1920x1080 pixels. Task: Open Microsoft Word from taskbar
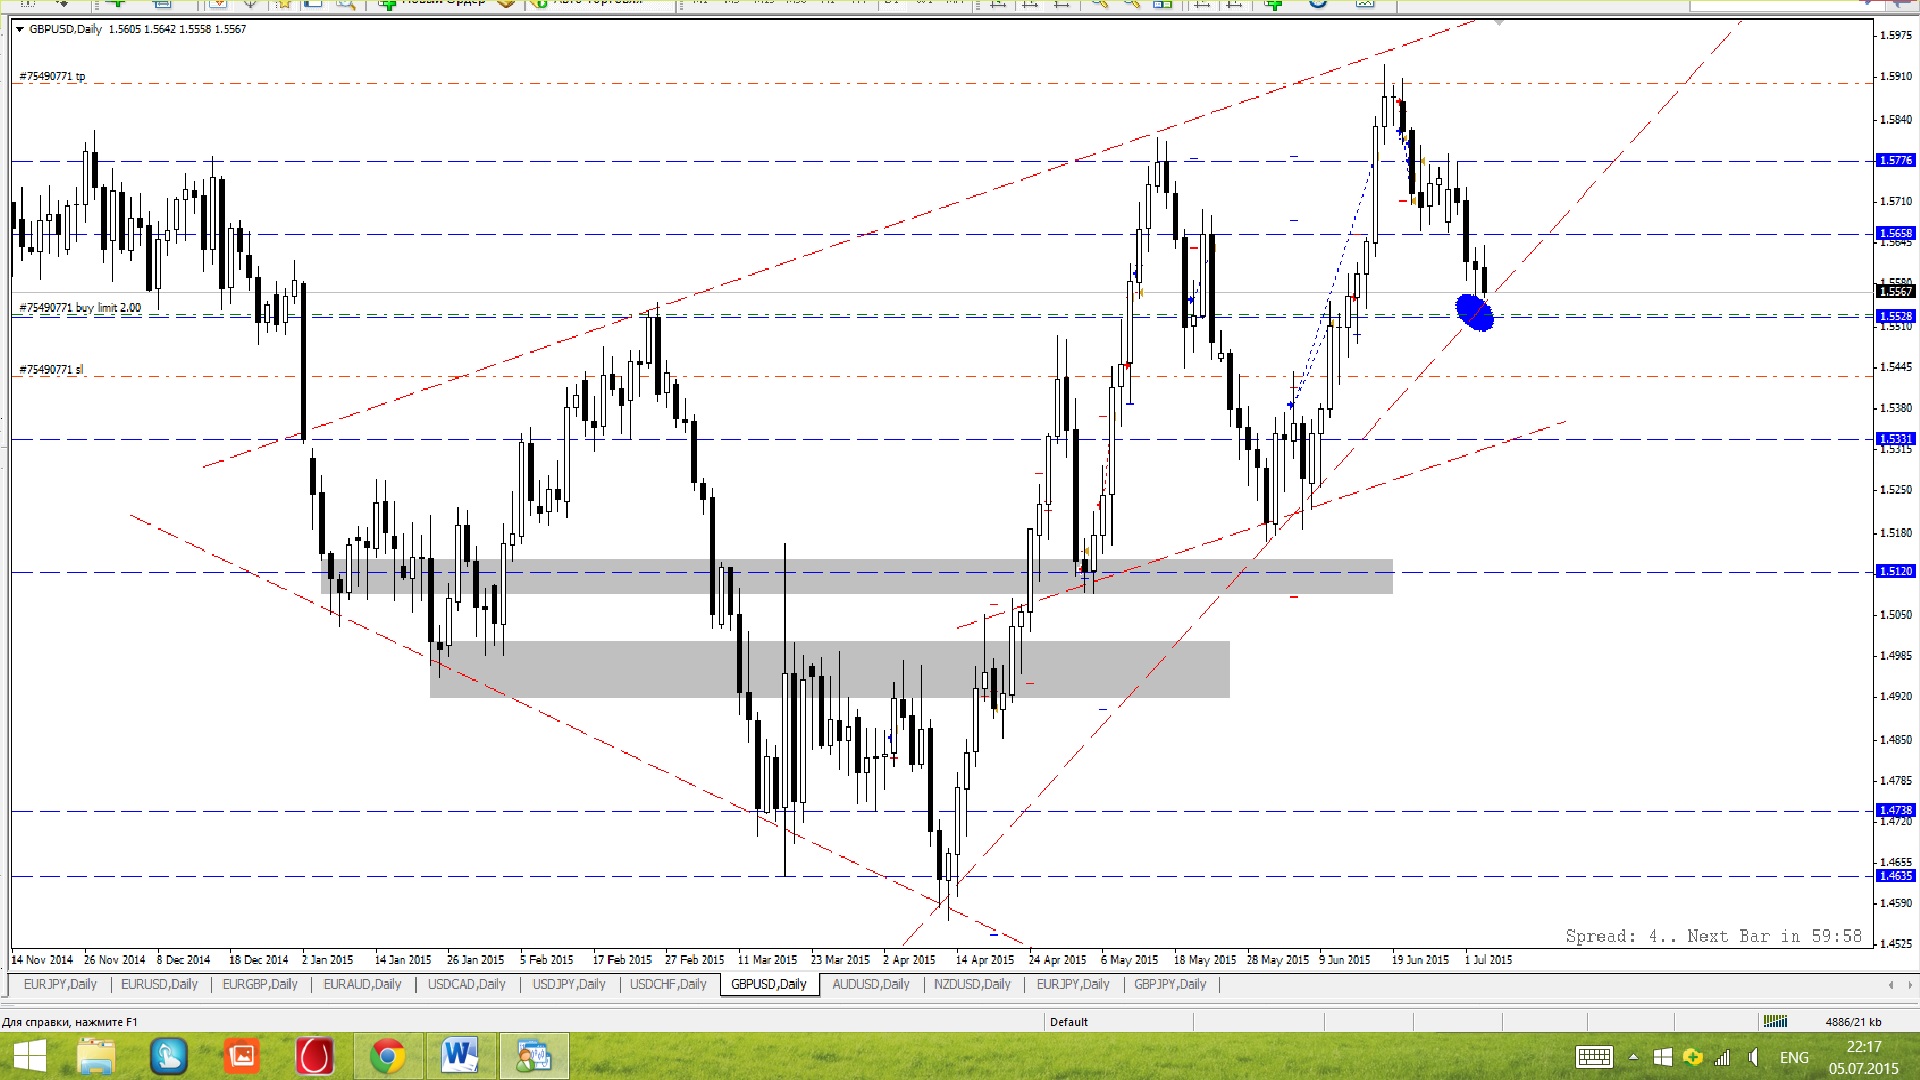point(460,1056)
